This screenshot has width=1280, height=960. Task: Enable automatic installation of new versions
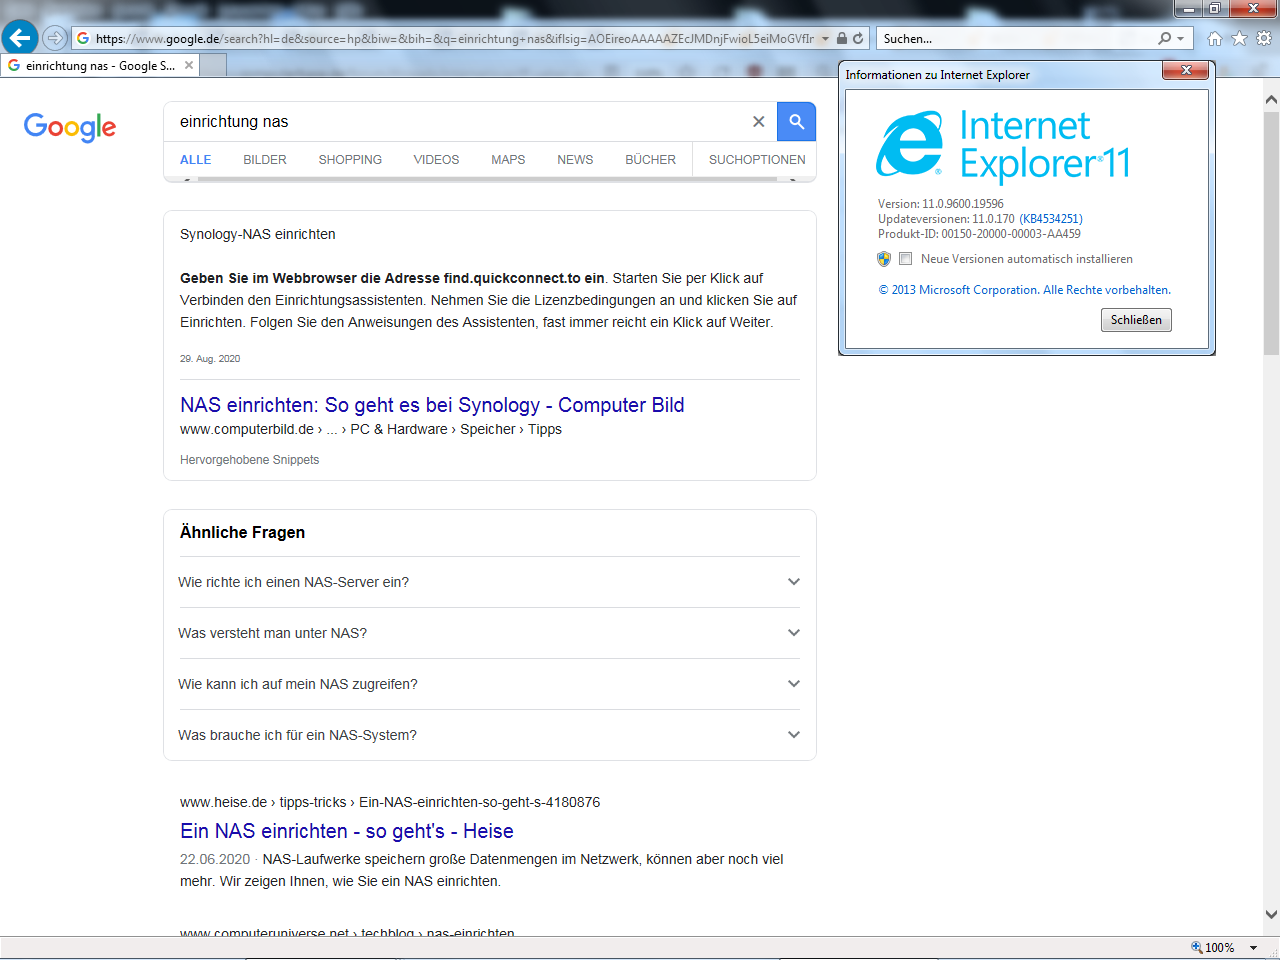[x=905, y=258]
